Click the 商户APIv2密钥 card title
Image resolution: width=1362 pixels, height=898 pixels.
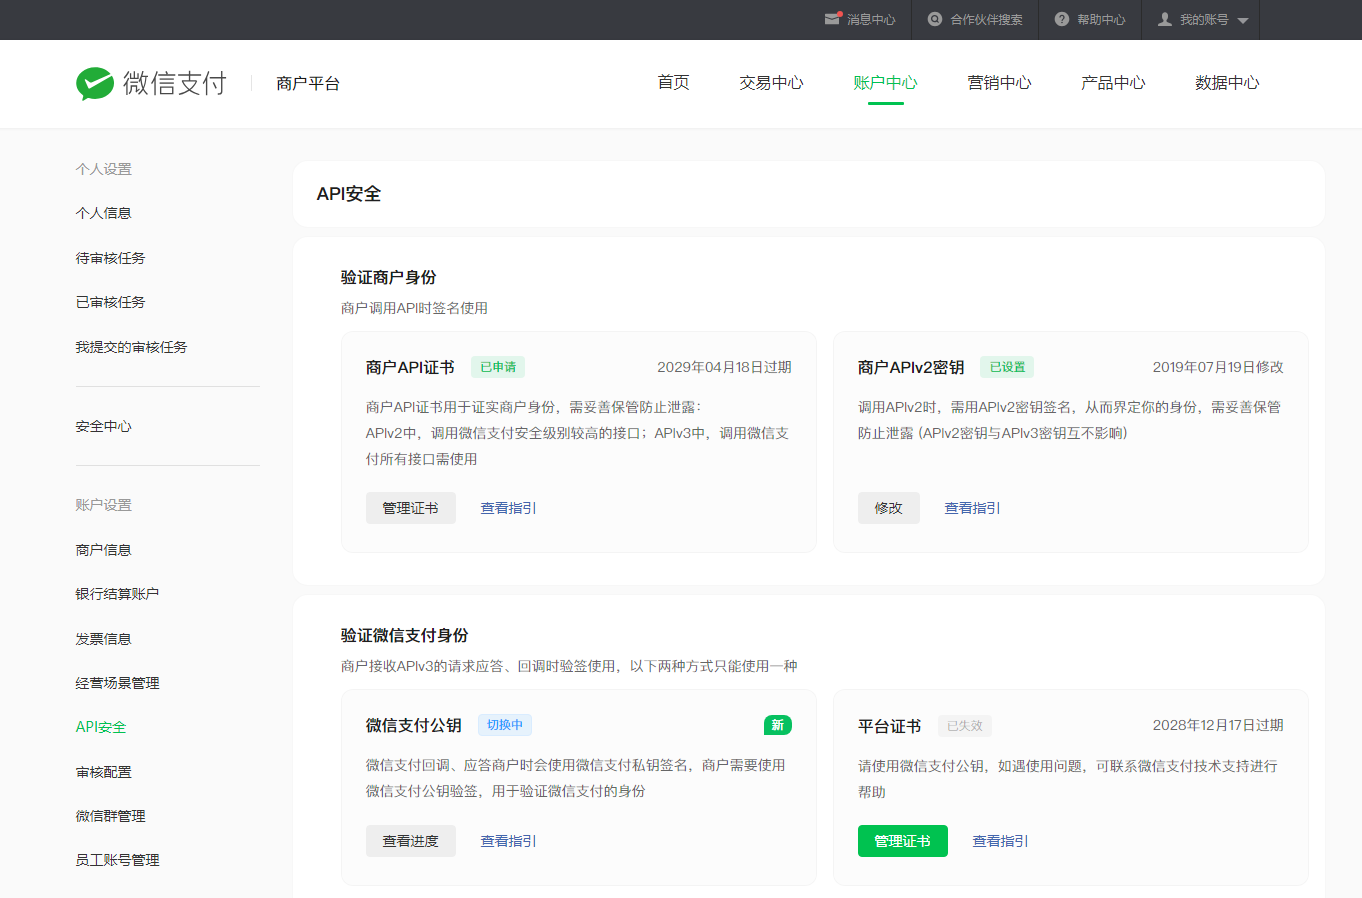pyautogui.click(x=911, y=367)
